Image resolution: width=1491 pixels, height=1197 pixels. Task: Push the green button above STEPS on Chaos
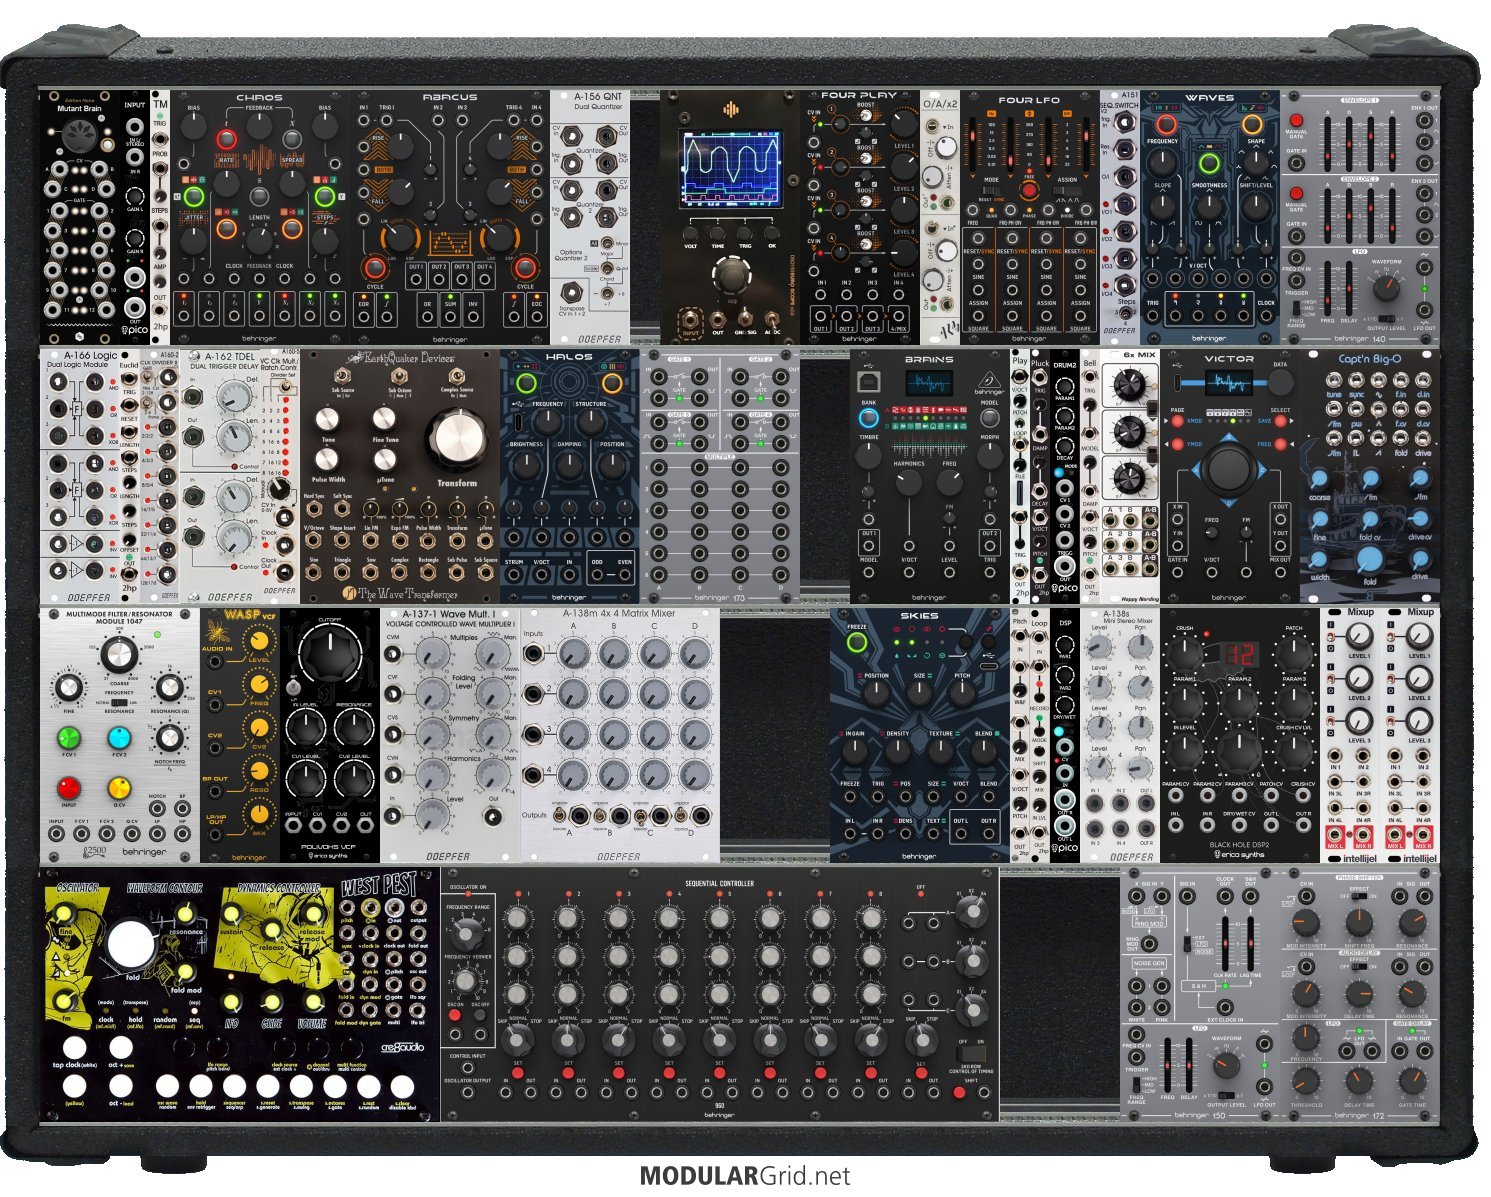click(x=324, y=196)
